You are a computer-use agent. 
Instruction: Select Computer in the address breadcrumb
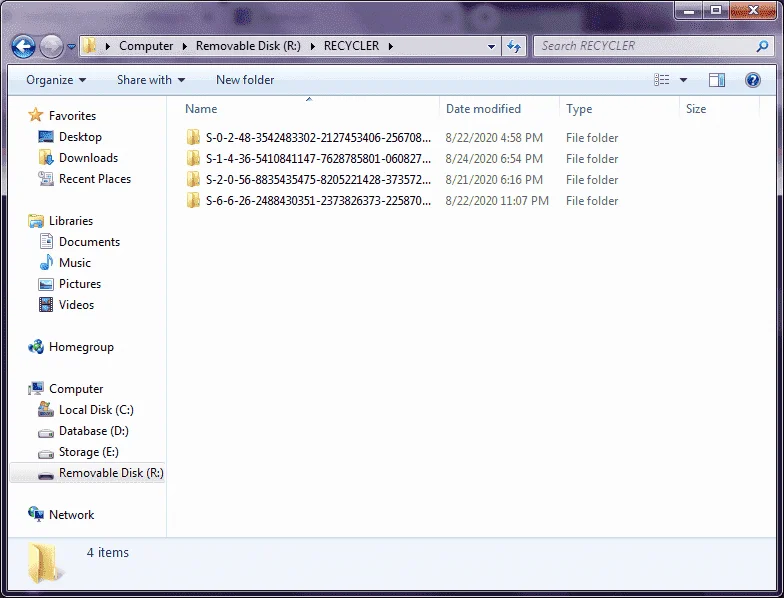pos(146,46)
